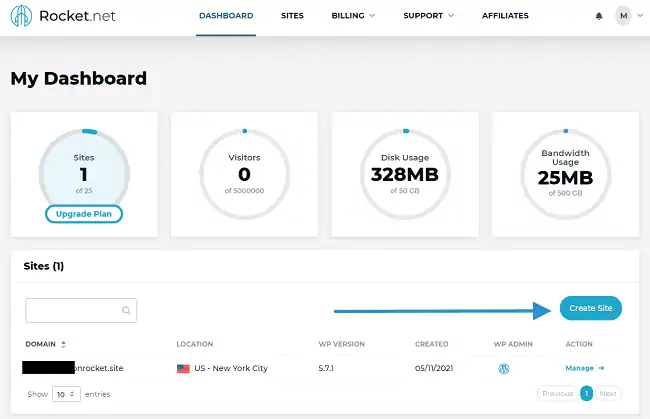Click the Bandwidth Usage 25MB gauge
Viewport: 650px width, 419px height.
point(565,174)
